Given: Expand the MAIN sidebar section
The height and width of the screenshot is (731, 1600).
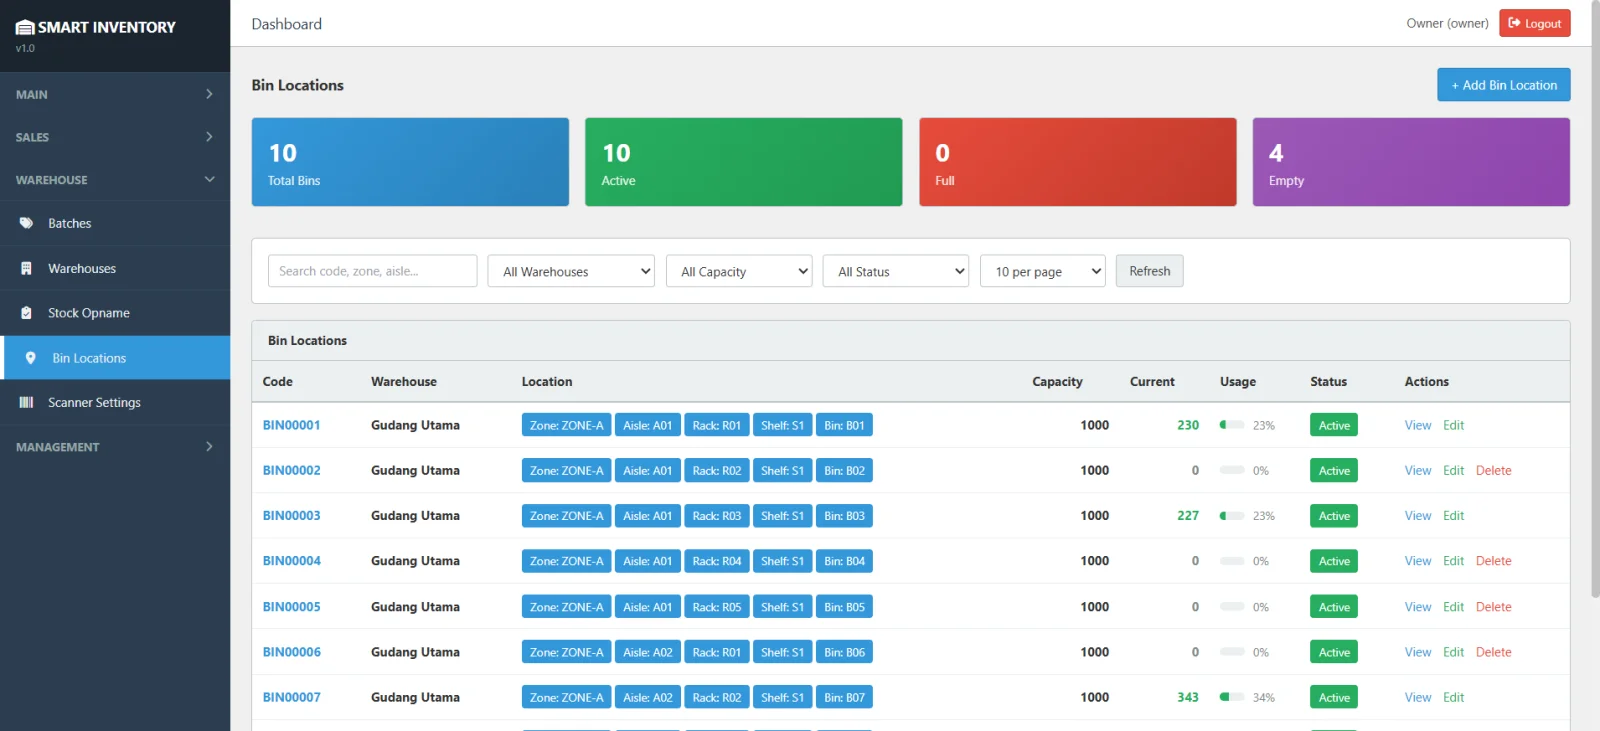Looking at the screenshot, I should (x=115, y=94).
